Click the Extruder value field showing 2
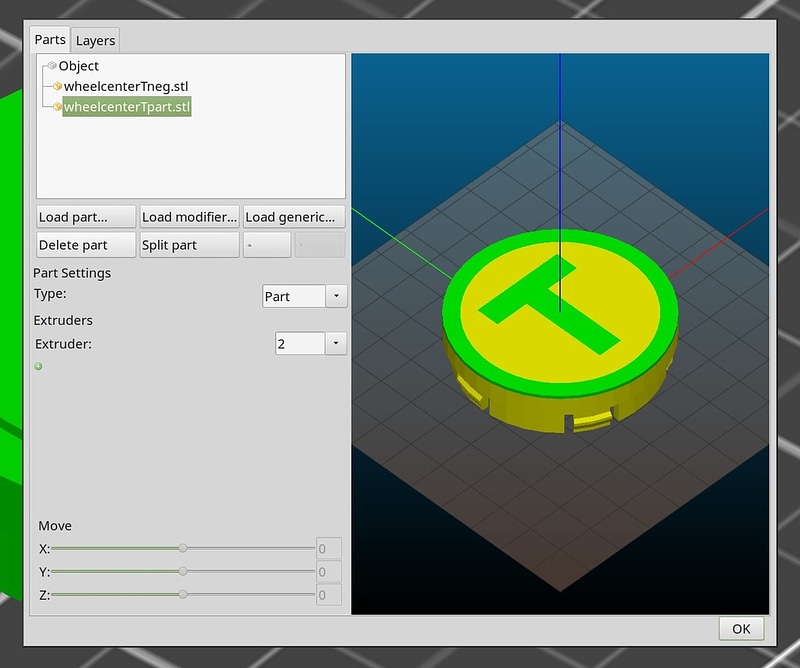Screen dimensions: 800x668 pyautogui.click(x=300, y=343)
